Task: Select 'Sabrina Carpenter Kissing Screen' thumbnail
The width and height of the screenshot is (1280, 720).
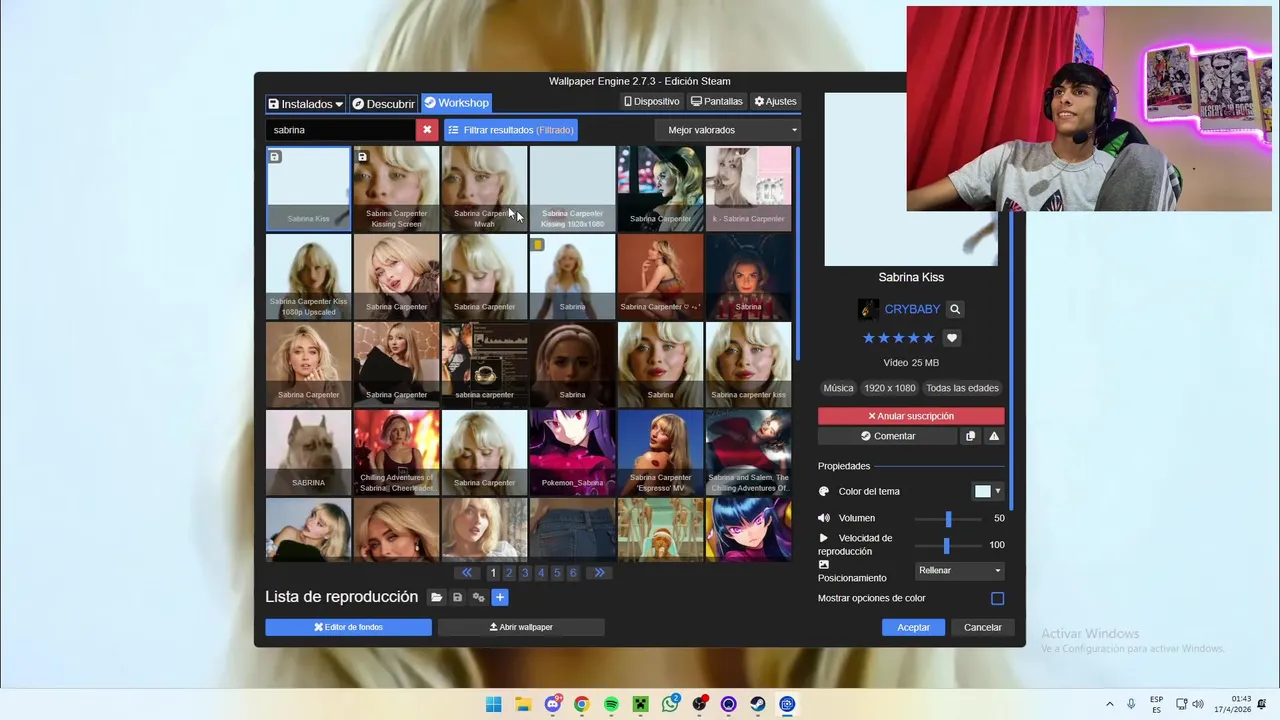Action: tap(396, 189)
